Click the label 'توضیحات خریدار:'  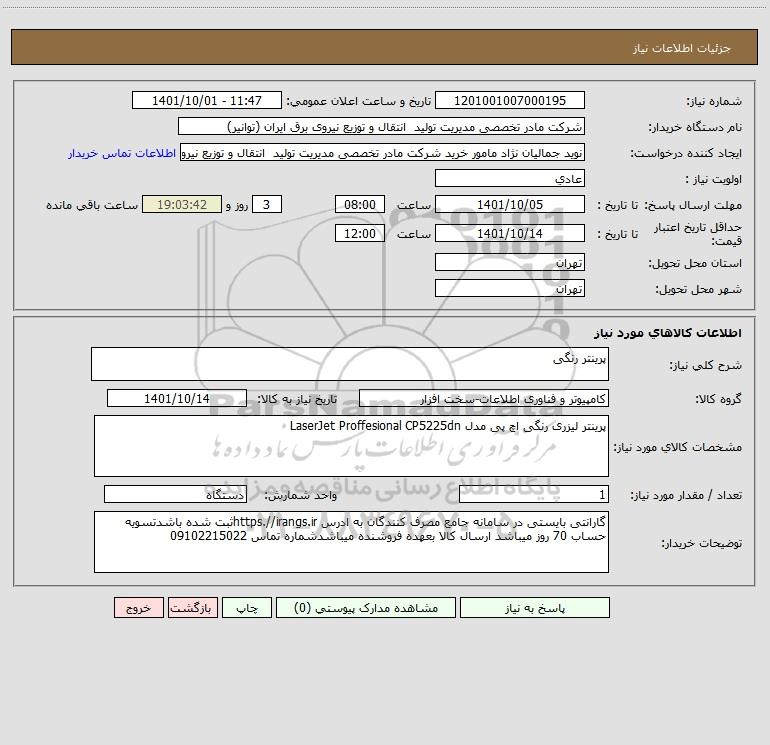(x=701, y=544)
